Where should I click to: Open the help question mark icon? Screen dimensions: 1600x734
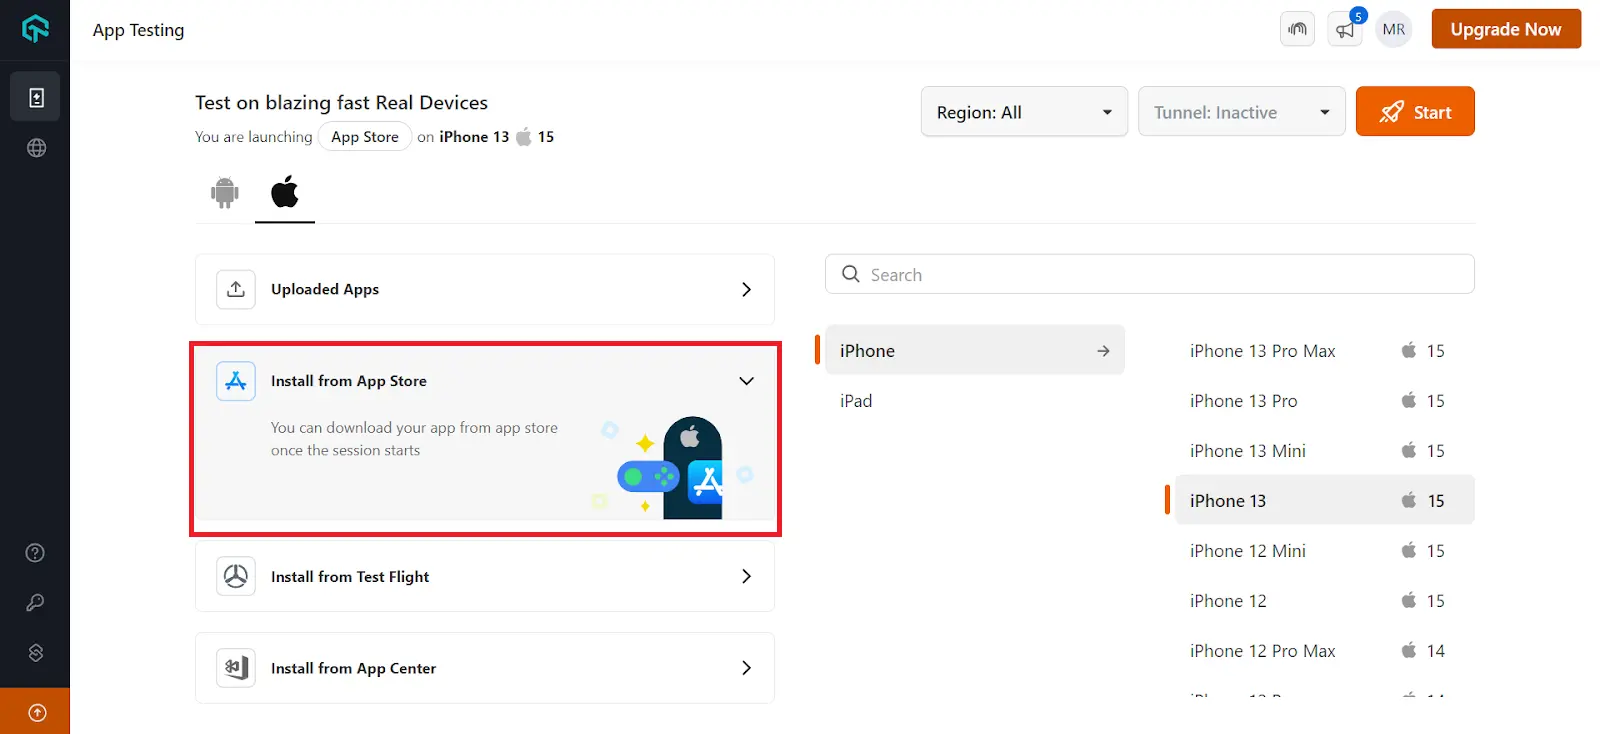(x=35, y=553)
